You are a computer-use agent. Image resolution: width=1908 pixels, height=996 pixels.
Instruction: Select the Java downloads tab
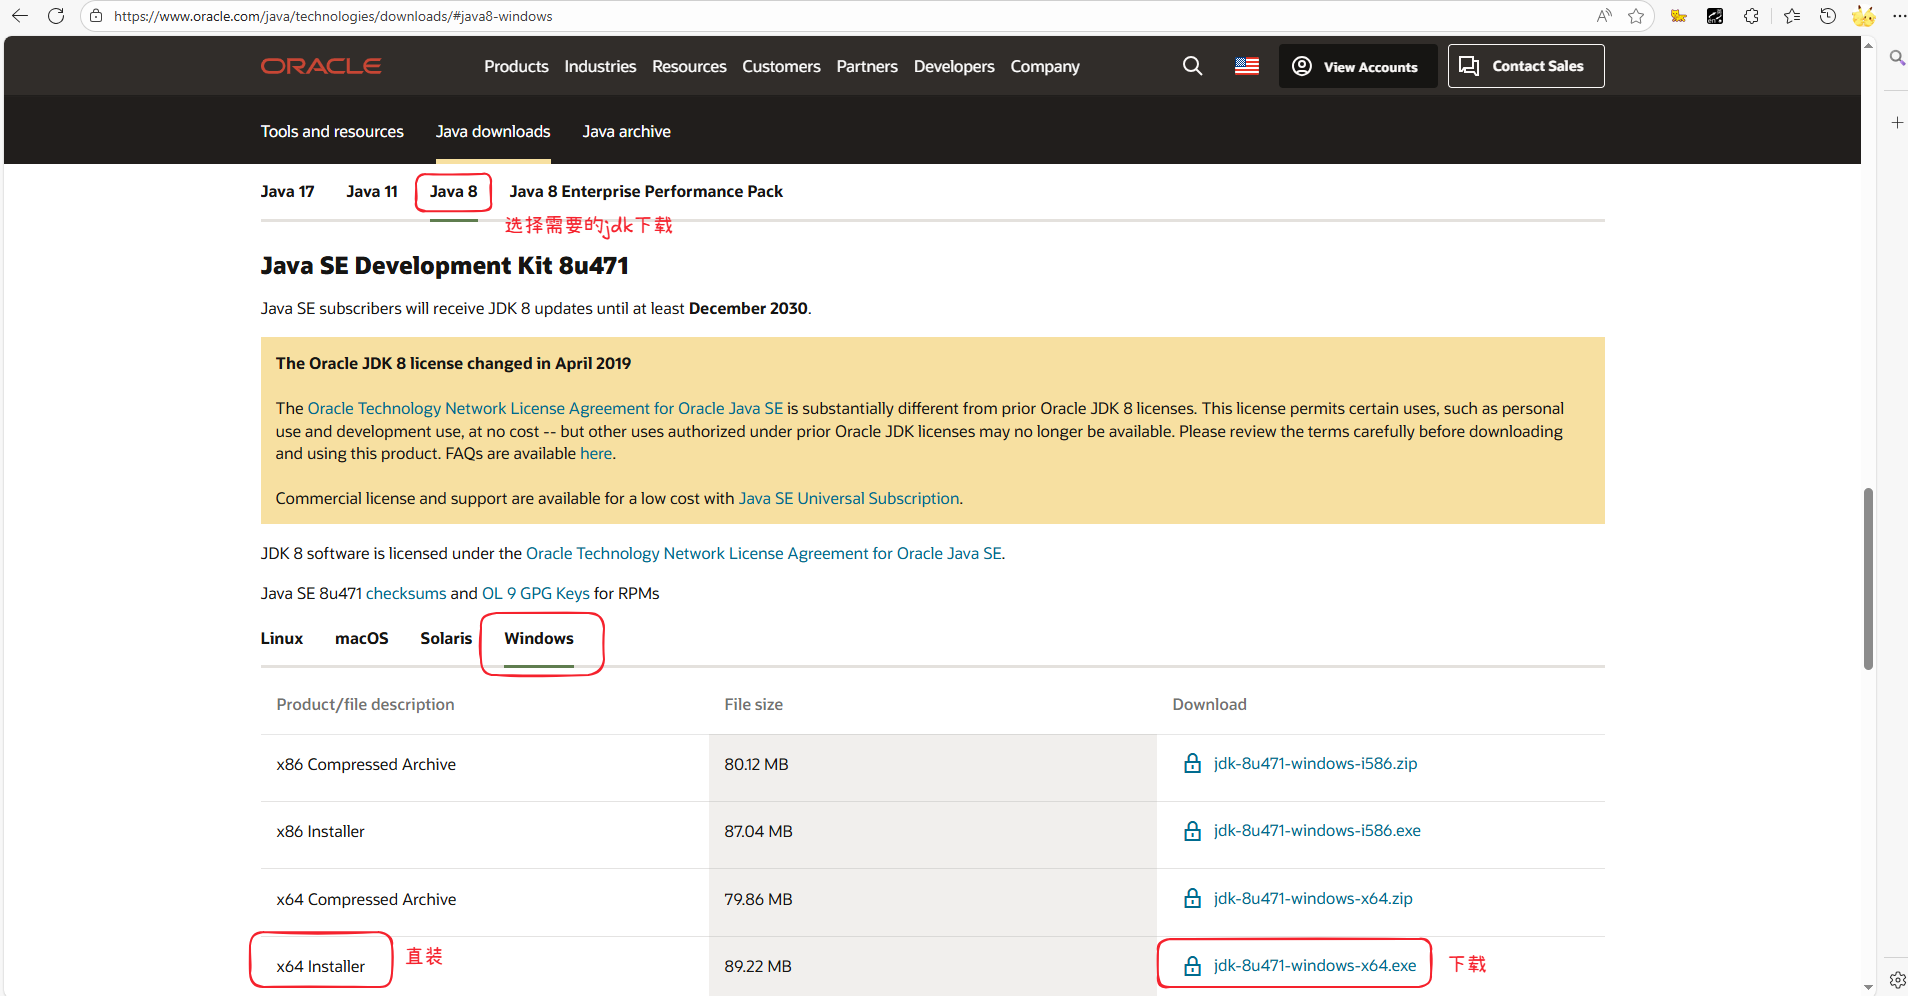pos(493,131)
